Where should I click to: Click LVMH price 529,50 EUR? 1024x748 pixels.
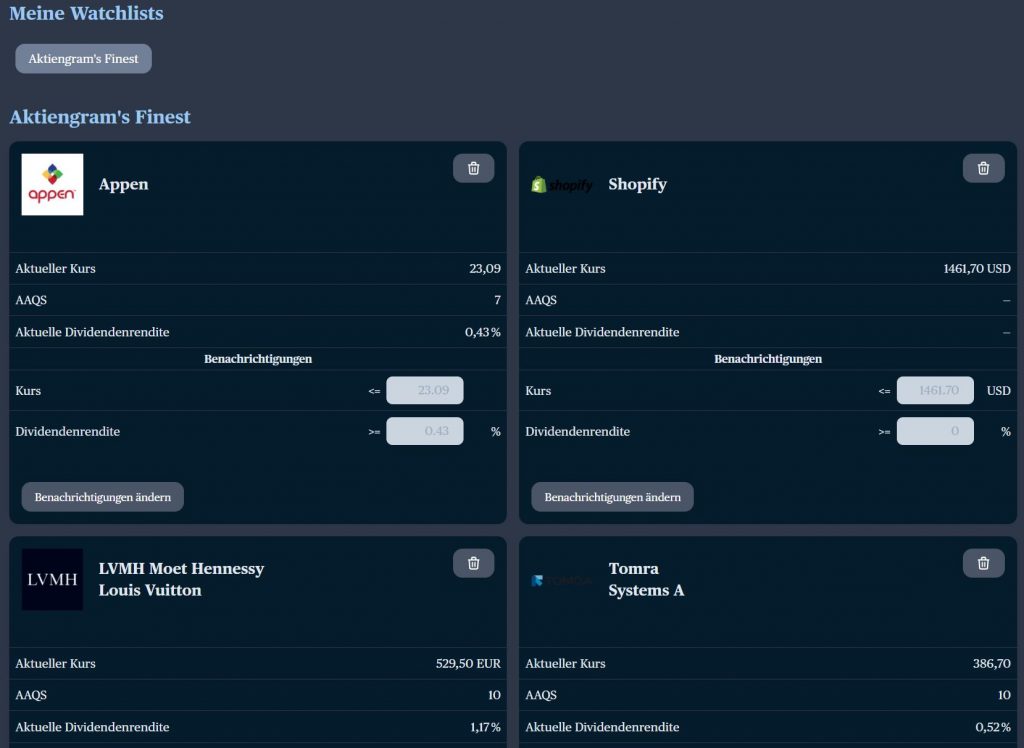(468, 664)
